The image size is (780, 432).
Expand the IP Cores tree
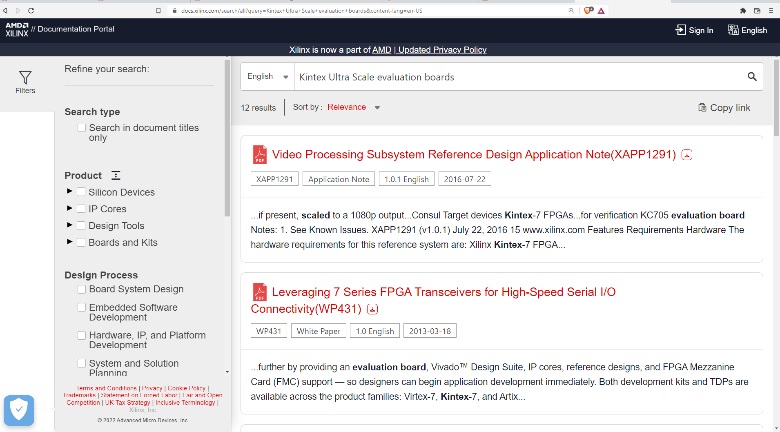click(69, 208)
